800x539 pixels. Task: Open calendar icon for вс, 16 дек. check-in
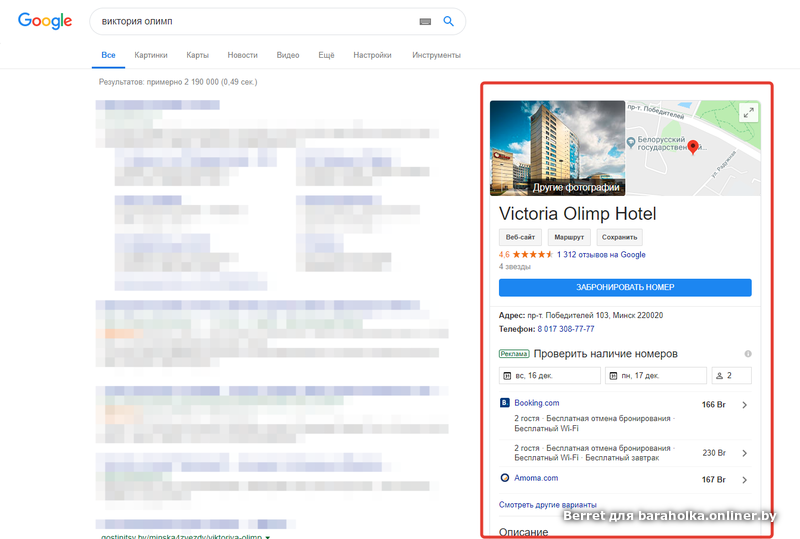click(x=507, y=376)
